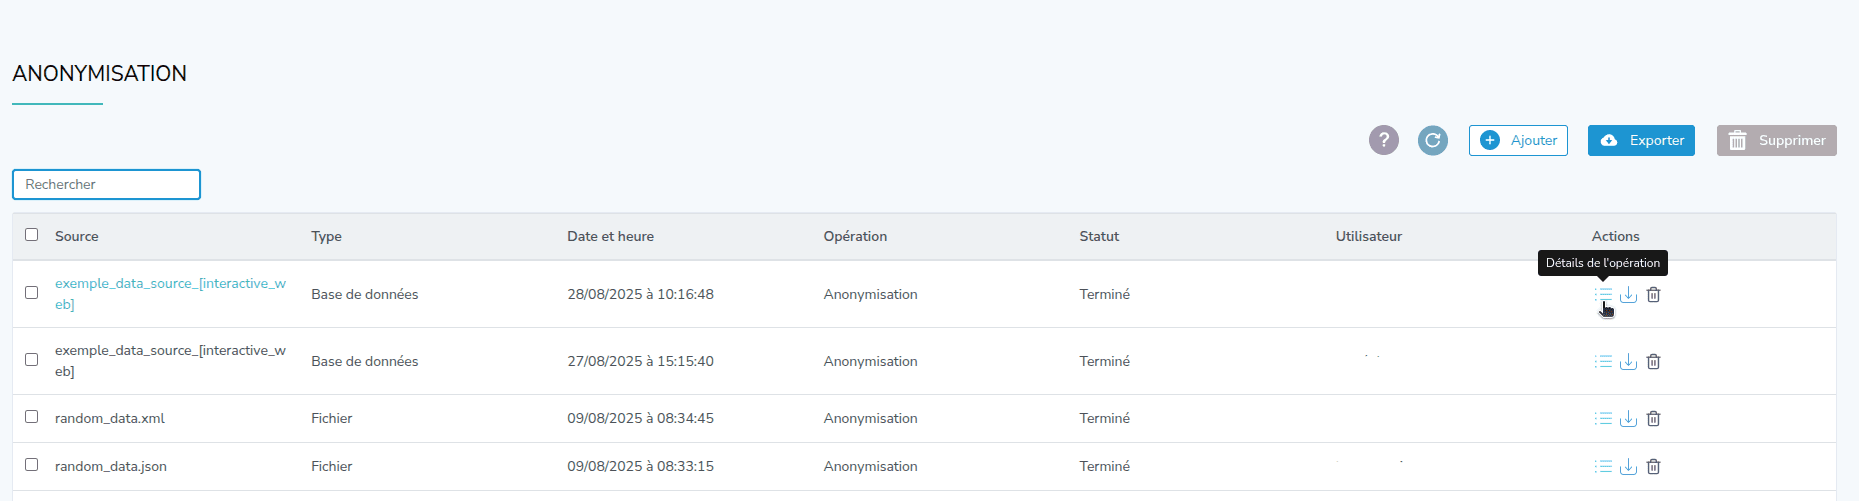Click the refresh list icon
Image resolution: width=1859 pixels, height=501 pixels.
pyautogui.click(x=1432, y=141)
